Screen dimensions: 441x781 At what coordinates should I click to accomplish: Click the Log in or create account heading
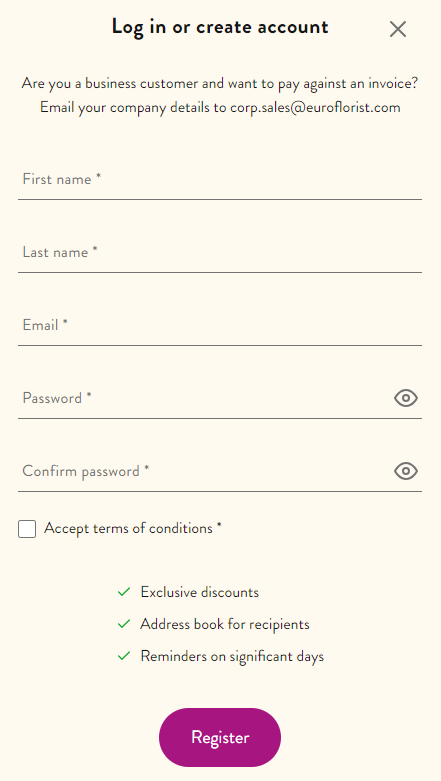click(220, 27)
